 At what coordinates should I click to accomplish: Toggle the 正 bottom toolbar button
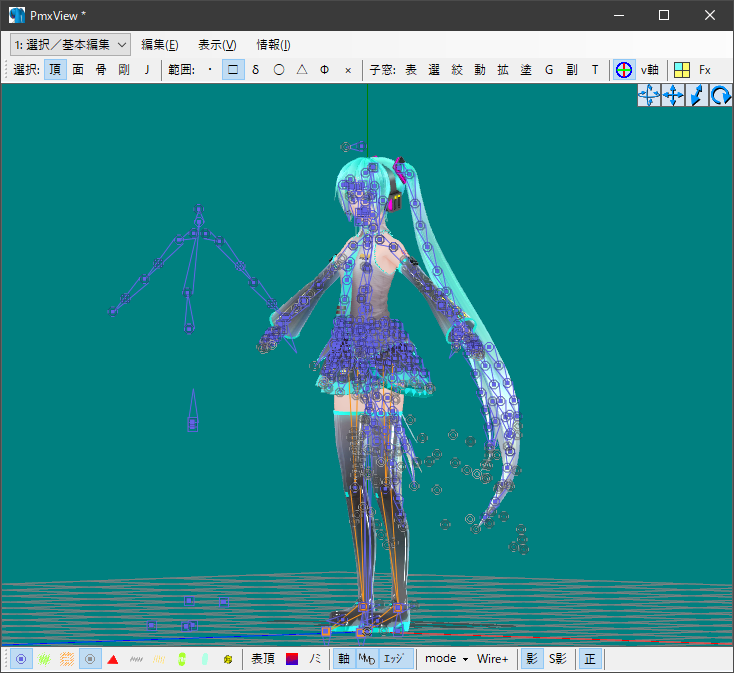(590, 659)
